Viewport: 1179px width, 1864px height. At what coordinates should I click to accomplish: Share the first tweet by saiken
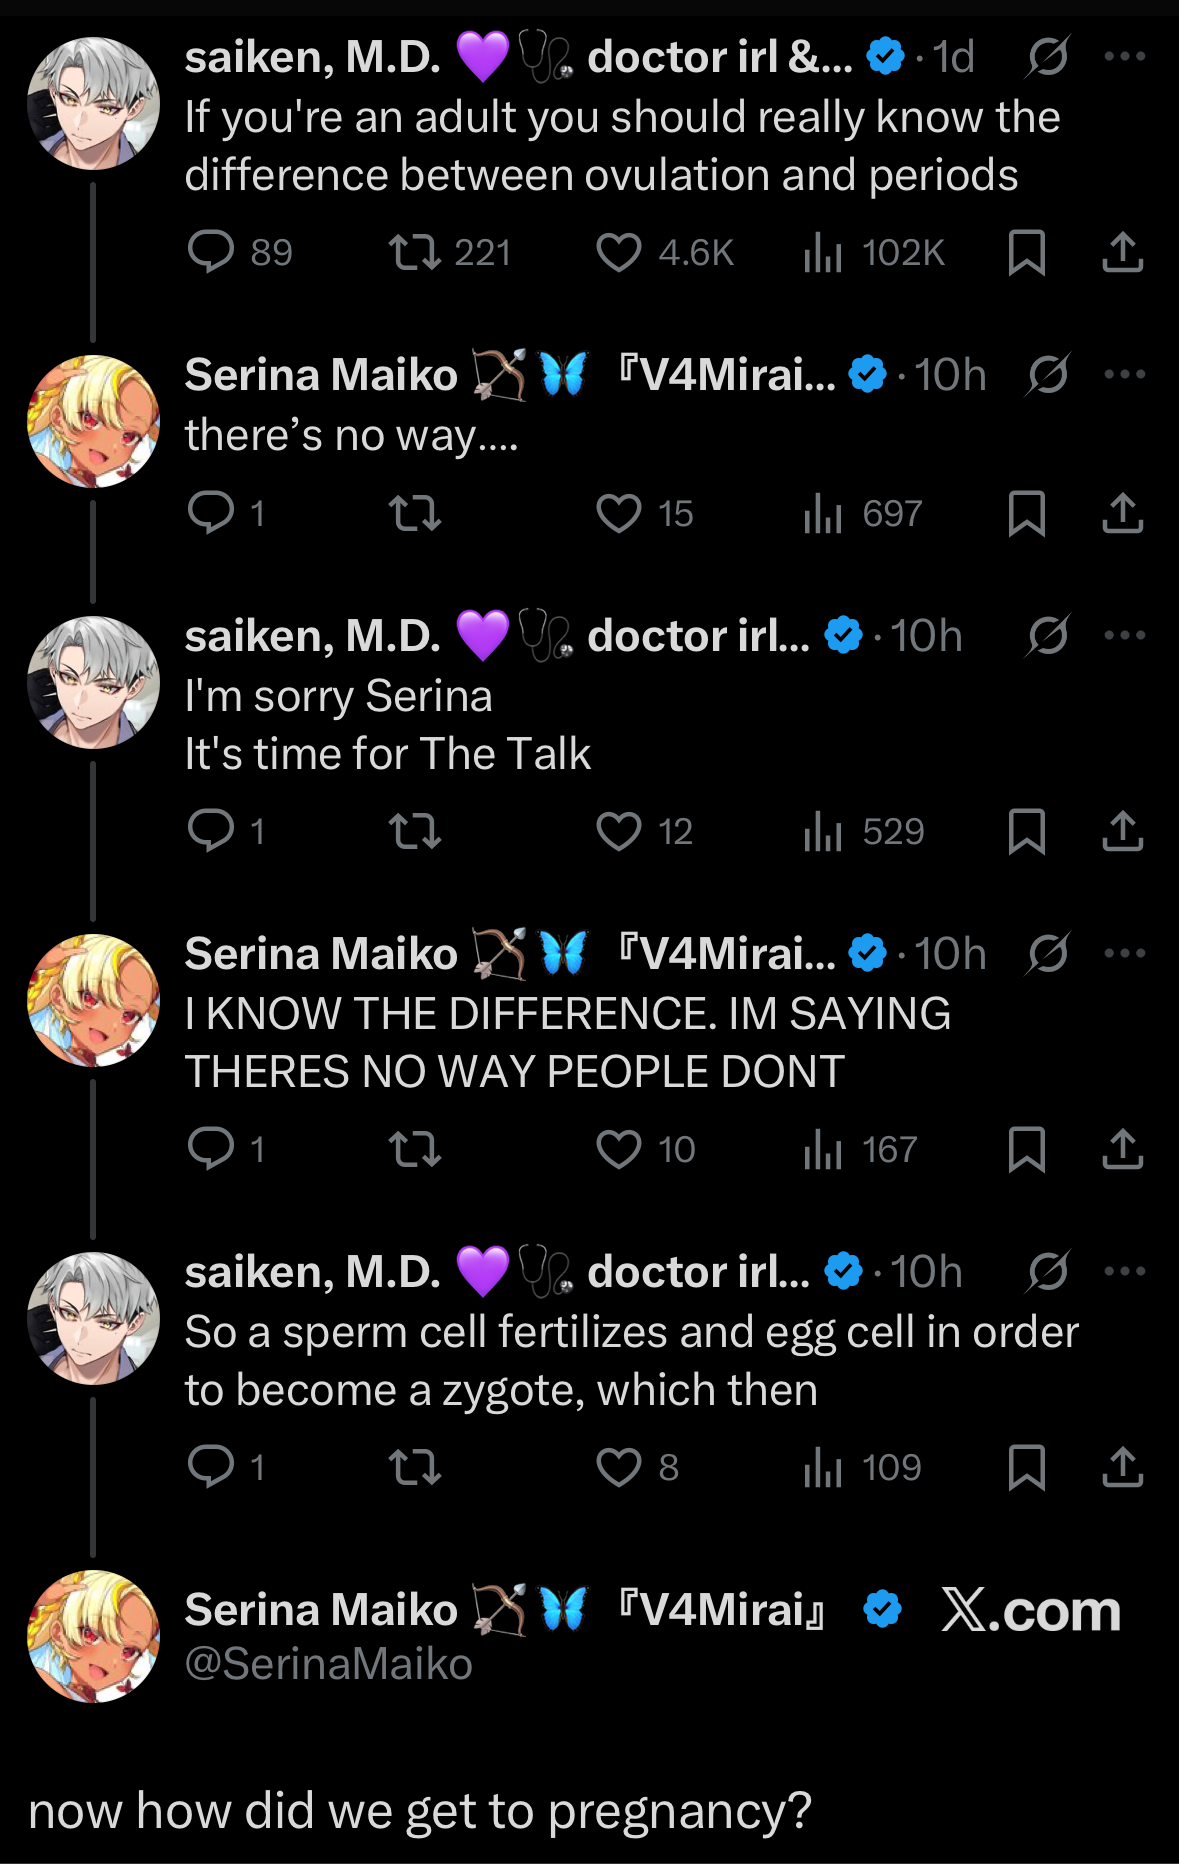[x=1123, y=252]
